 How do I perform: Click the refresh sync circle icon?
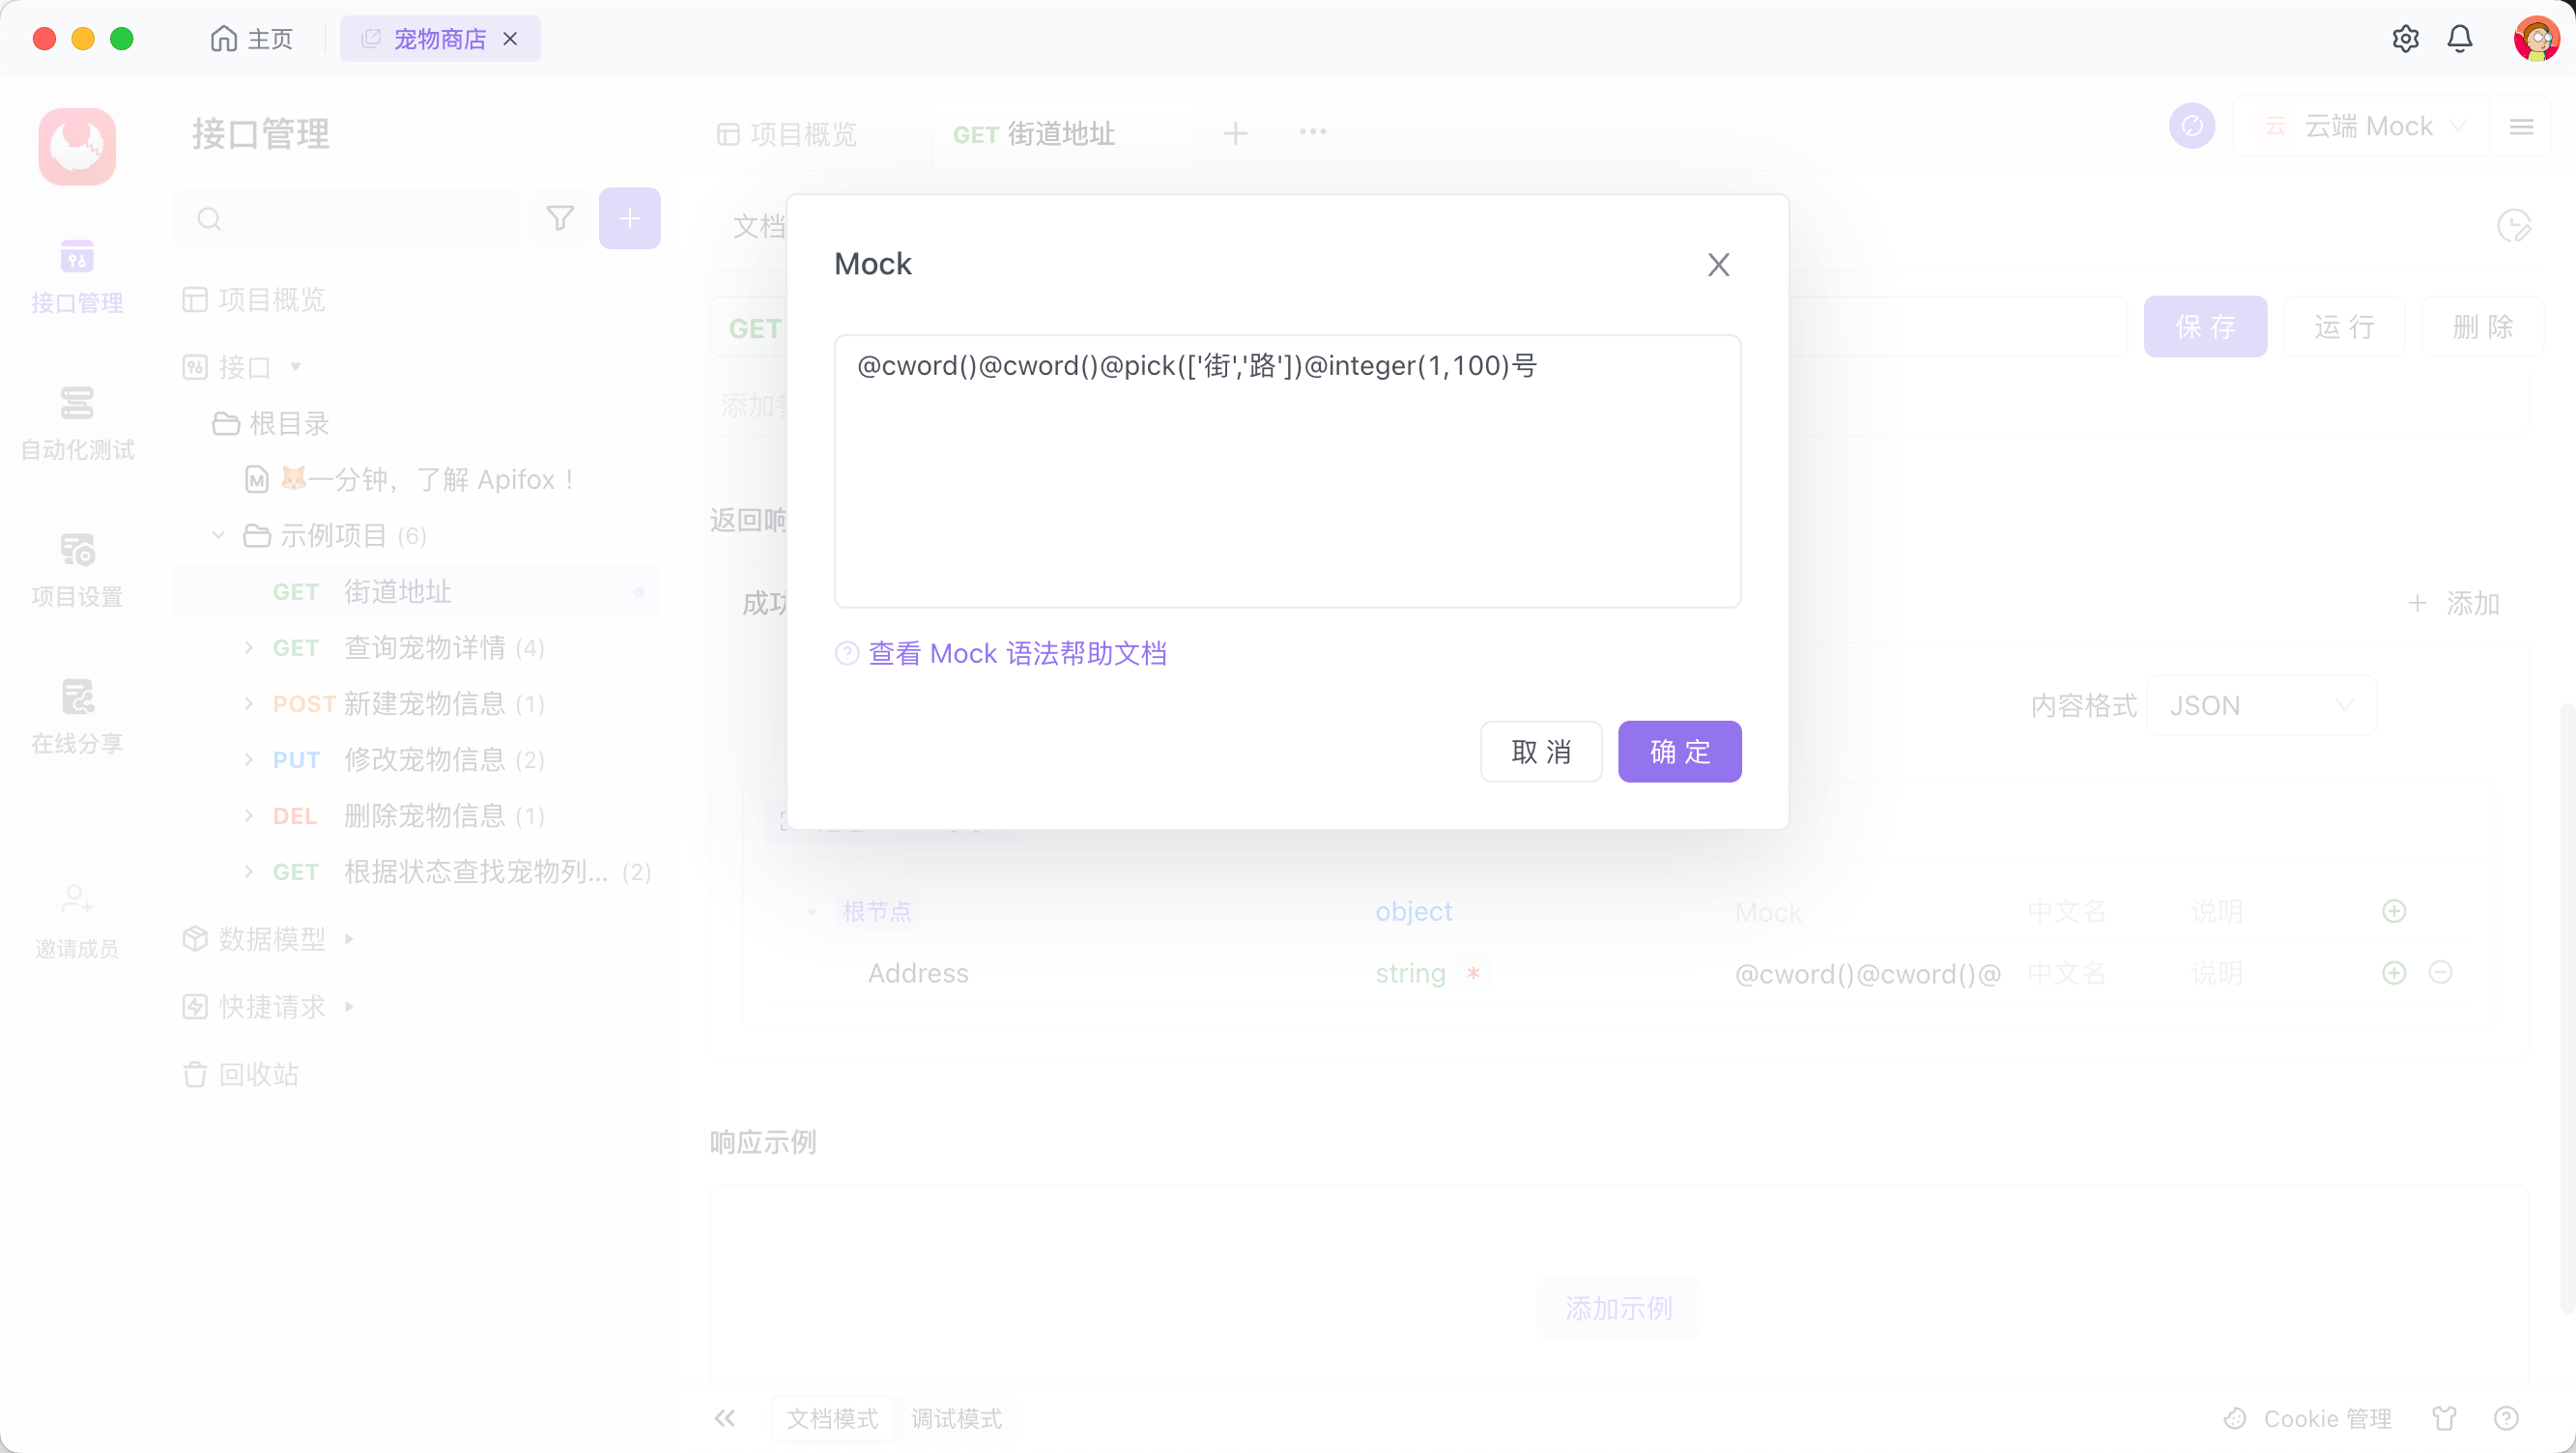point(2192,126)
